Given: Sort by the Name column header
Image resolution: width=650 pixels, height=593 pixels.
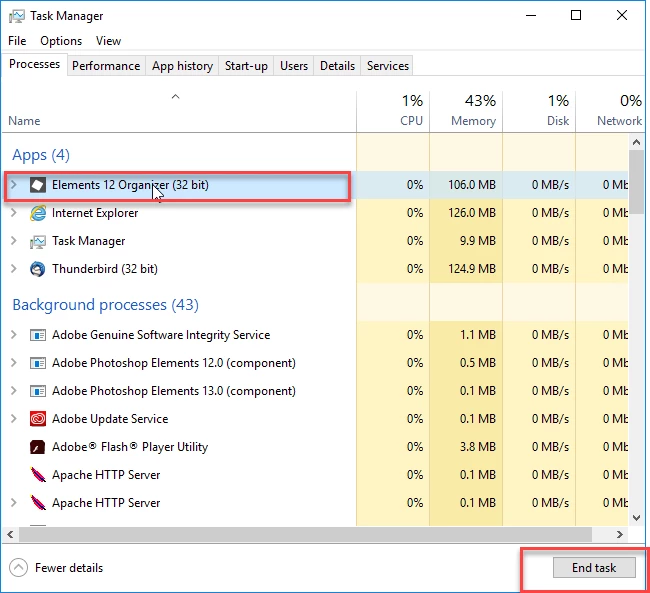Looking at the screenshot, I should (x=179, y=111).
